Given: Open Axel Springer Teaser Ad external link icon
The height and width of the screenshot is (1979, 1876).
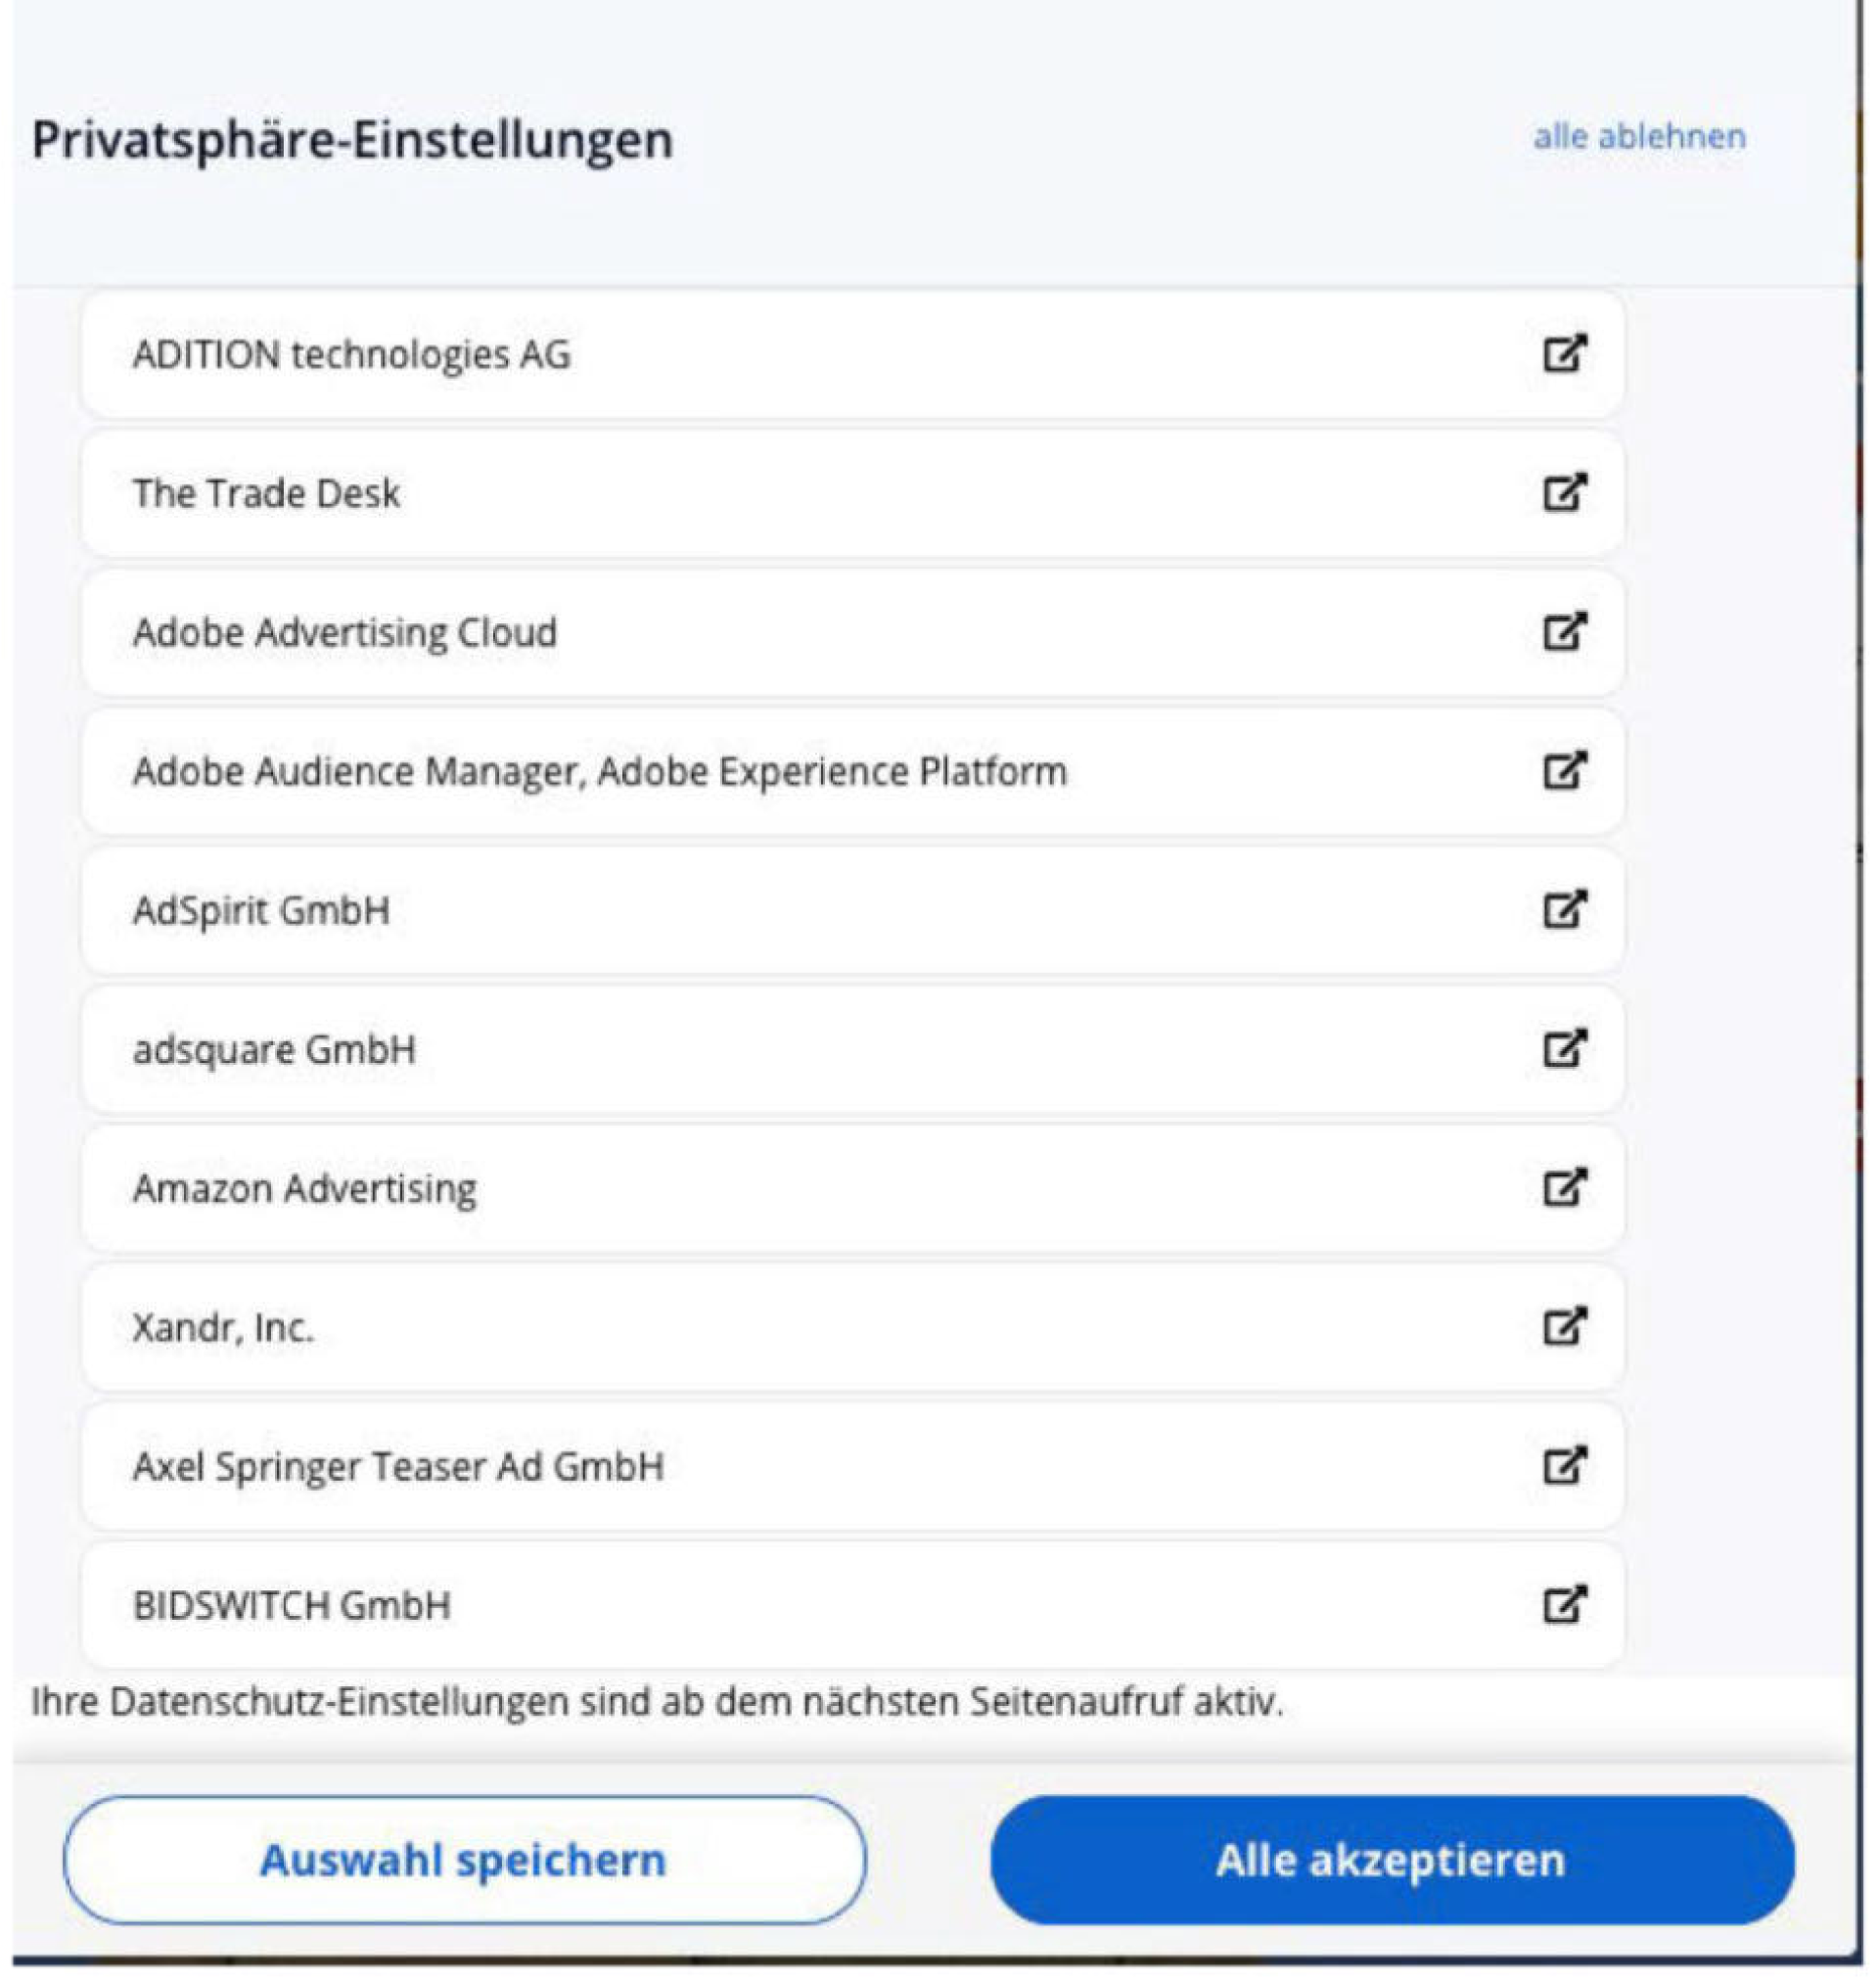Looking at the screenshot, I should pos(1564,1465).
